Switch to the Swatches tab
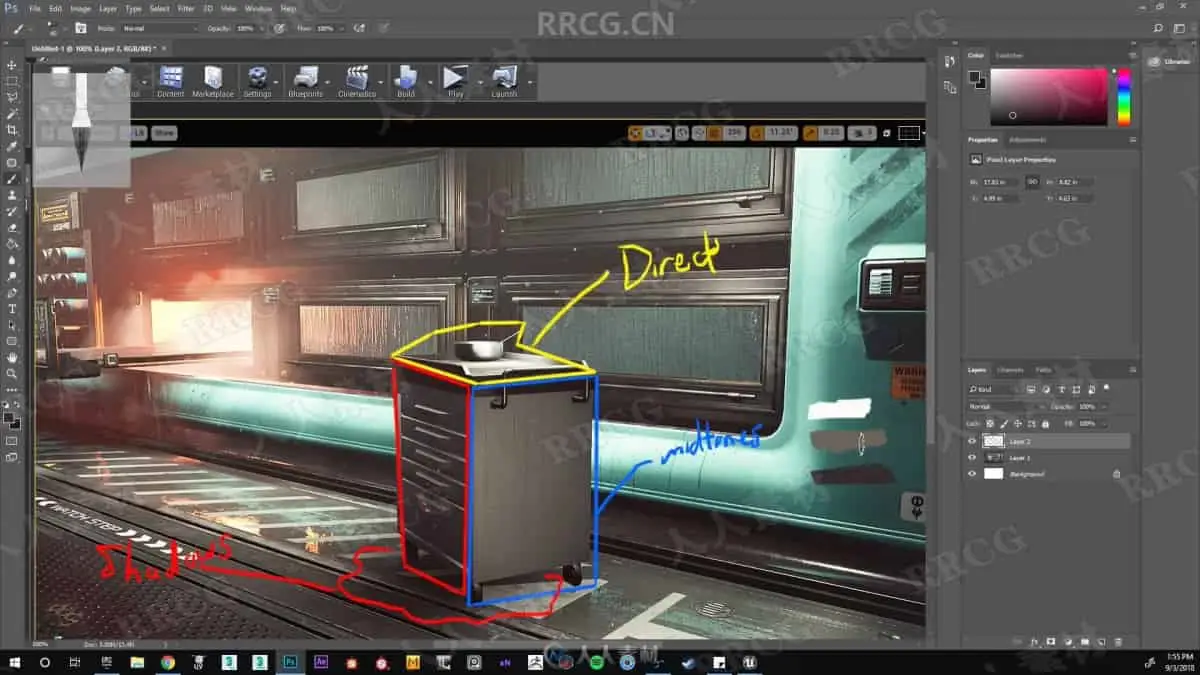Image resolution: width=1200 pixels, height=675 pixels. 1009,55
